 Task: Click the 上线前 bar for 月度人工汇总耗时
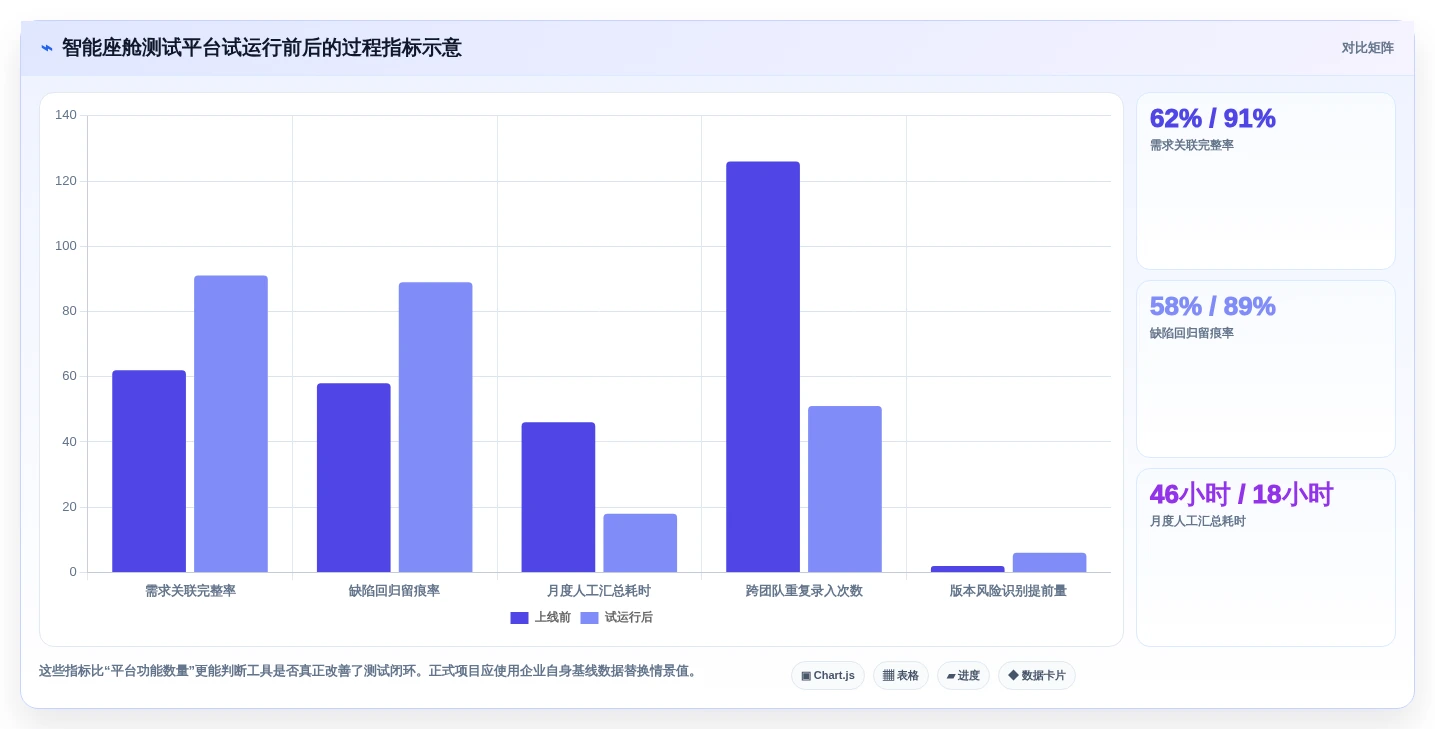(558, 497)
